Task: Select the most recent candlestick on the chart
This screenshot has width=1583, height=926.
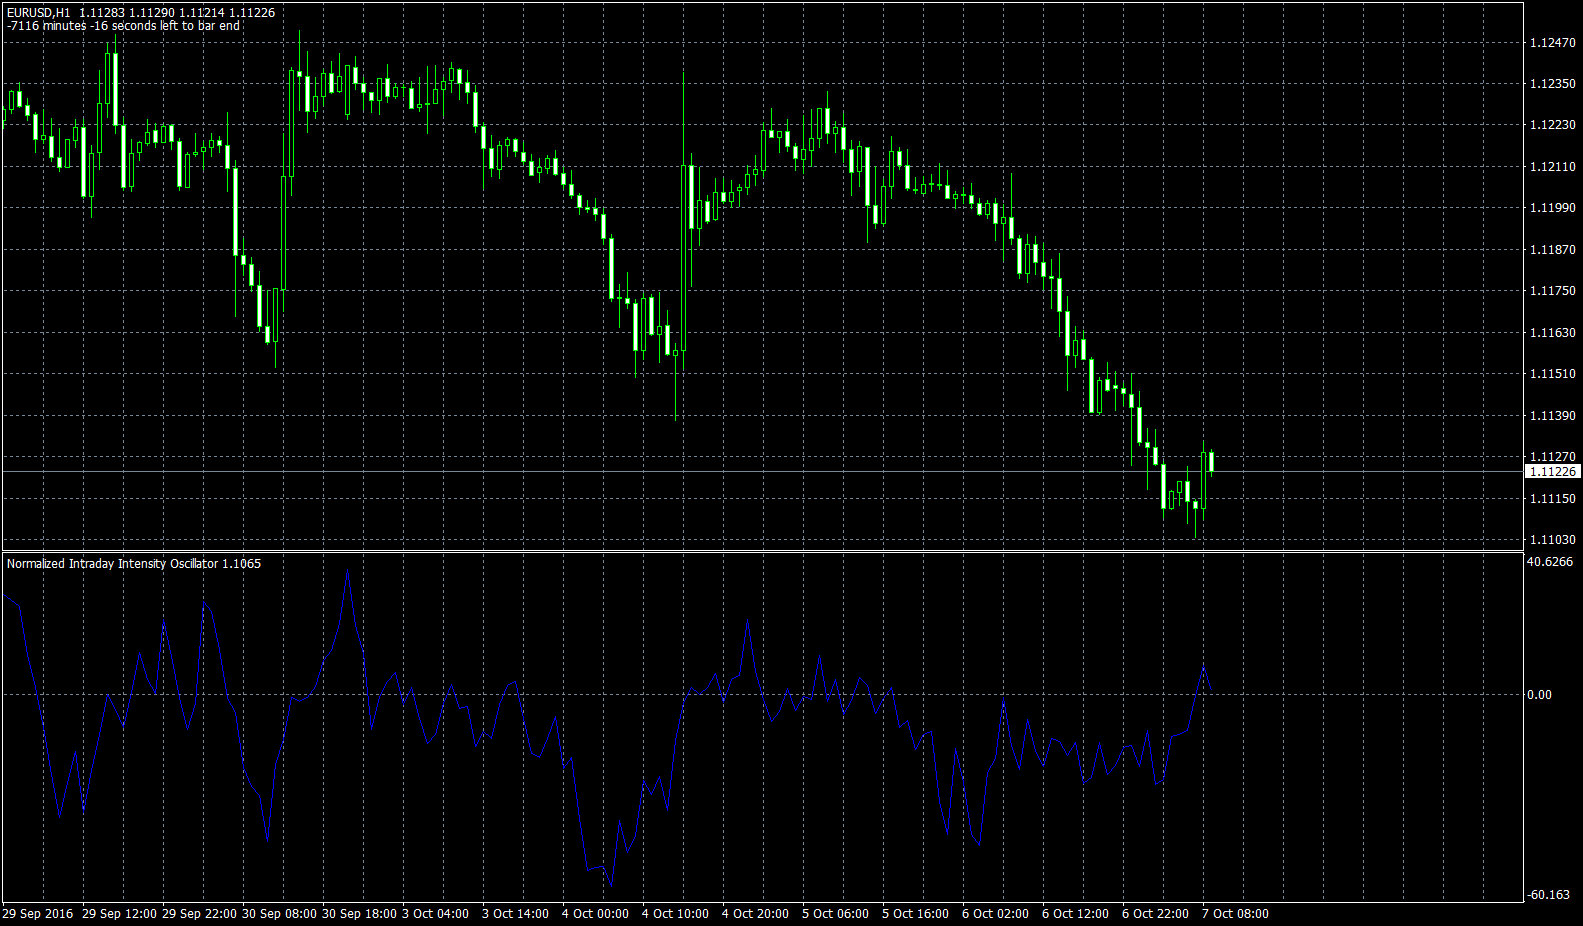Action: click(x=1211, y=461)
